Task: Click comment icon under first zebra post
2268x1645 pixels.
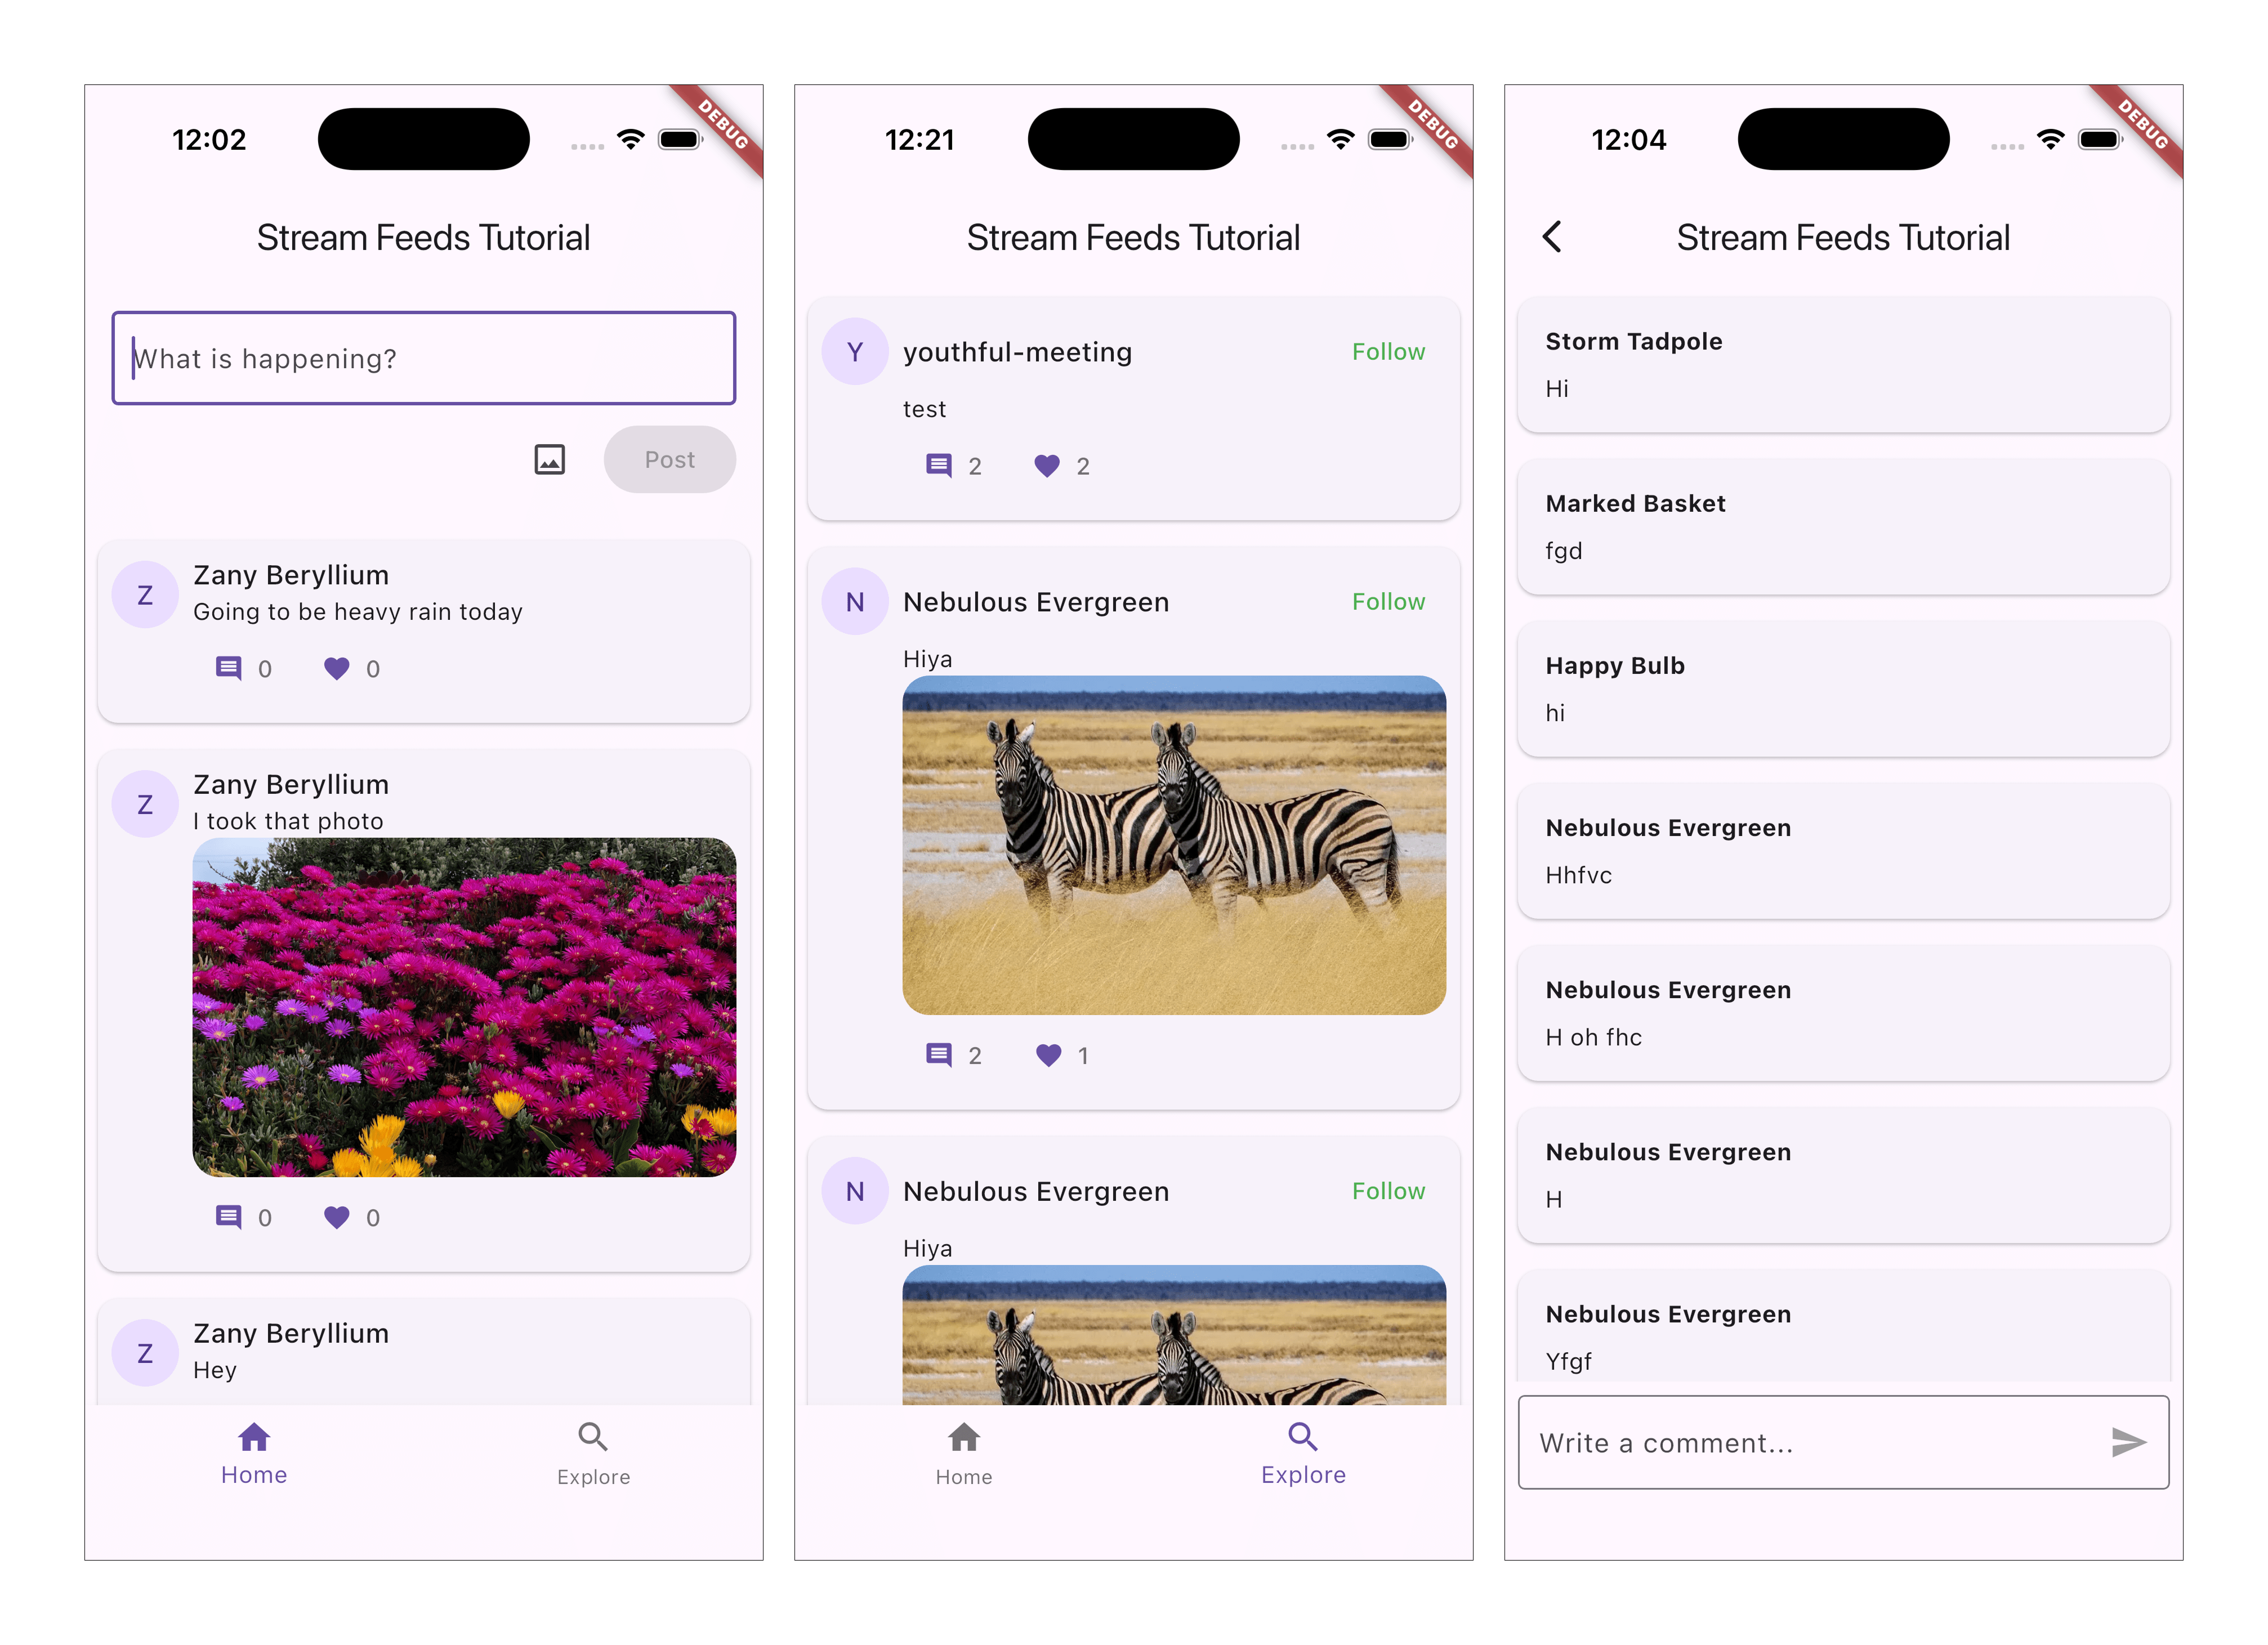Action: [938, 1055]
